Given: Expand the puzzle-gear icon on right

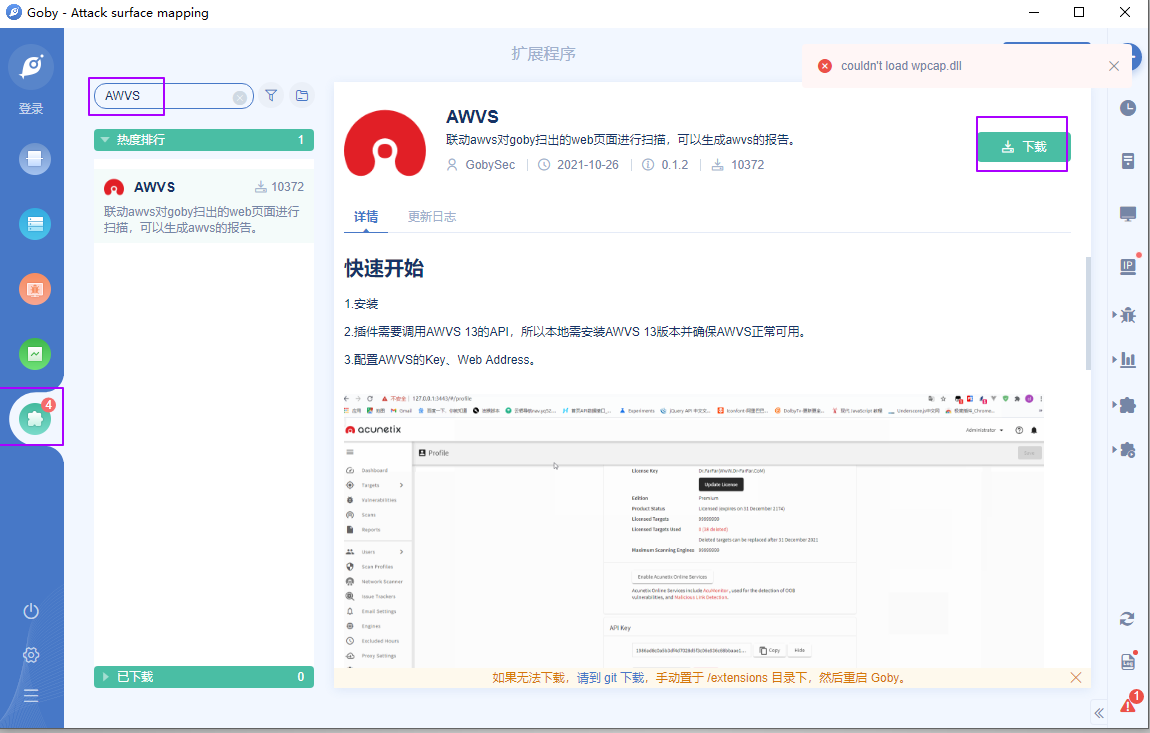Looking at the screenshot, I should 1128,450.
